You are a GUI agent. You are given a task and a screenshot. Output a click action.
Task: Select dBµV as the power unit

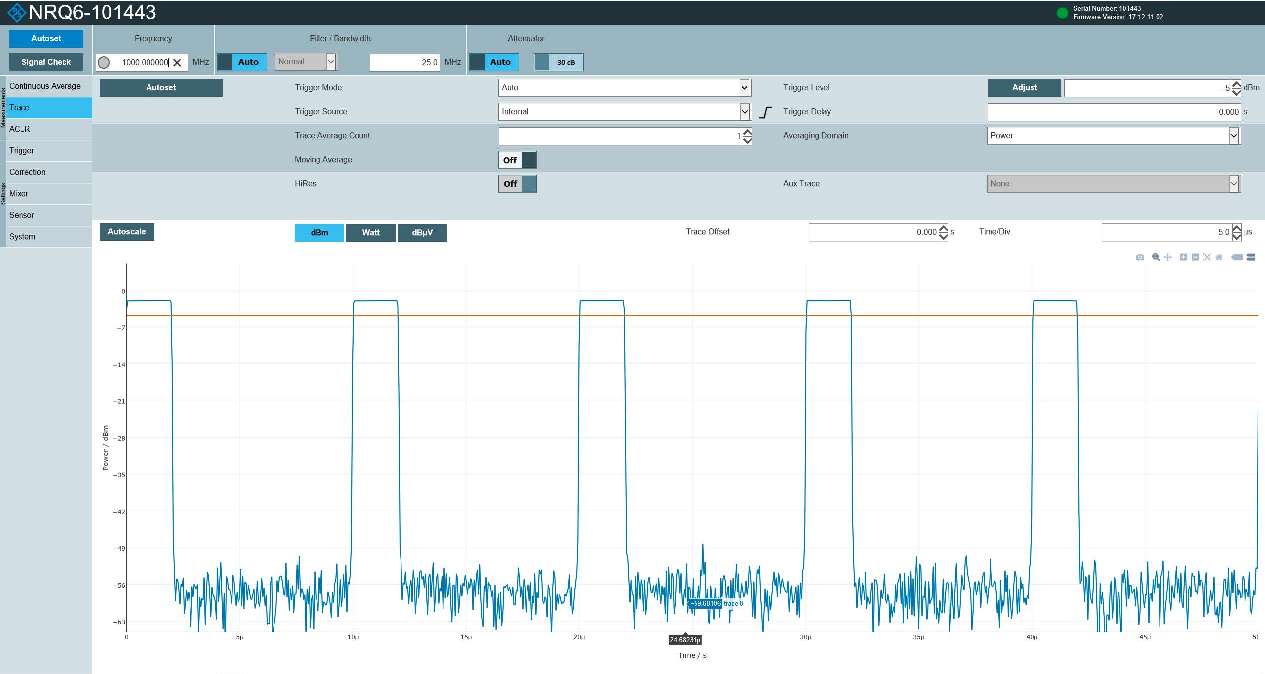point(422,232)
